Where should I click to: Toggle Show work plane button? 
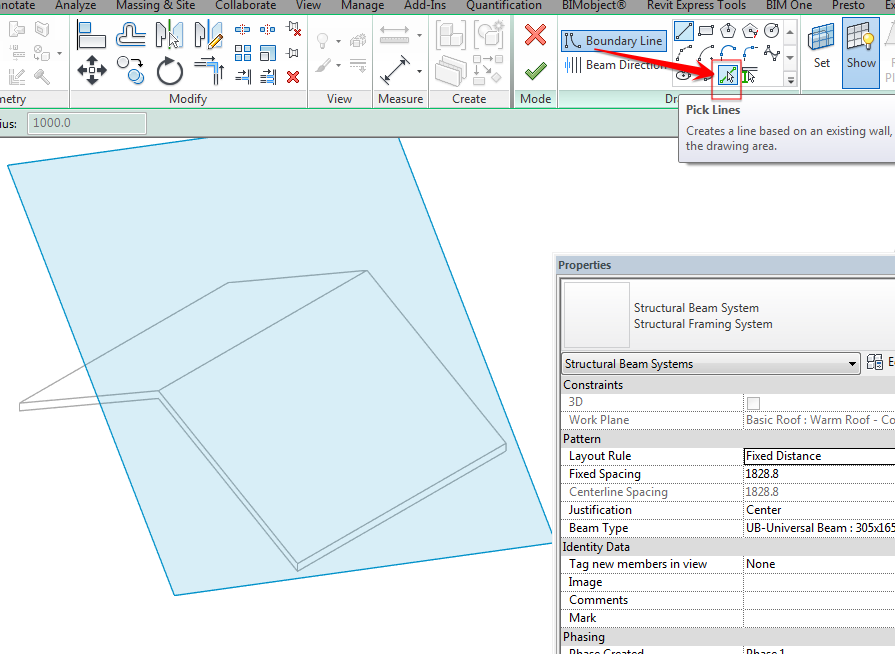(x=861, y=51)
